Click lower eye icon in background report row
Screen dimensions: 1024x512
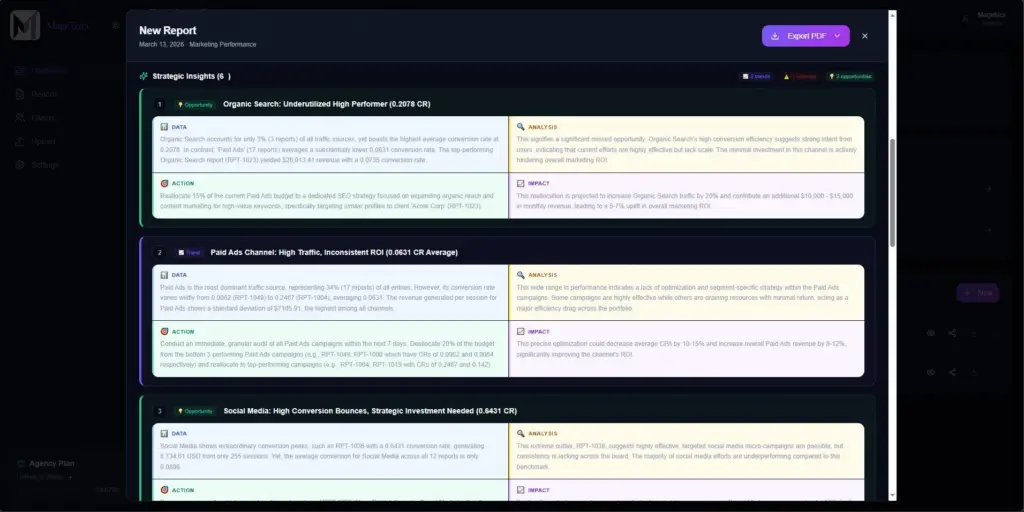[x=931, y=372]
